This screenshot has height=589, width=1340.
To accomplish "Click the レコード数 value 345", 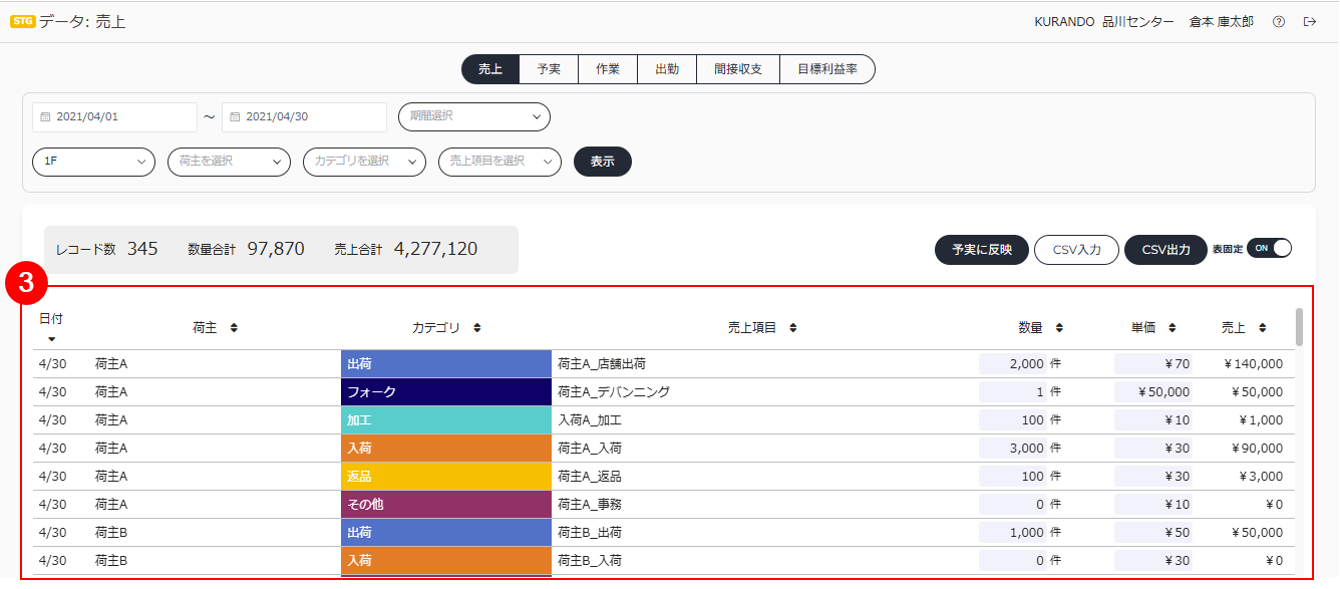I will pyautogui.click(x=142, y=249).
